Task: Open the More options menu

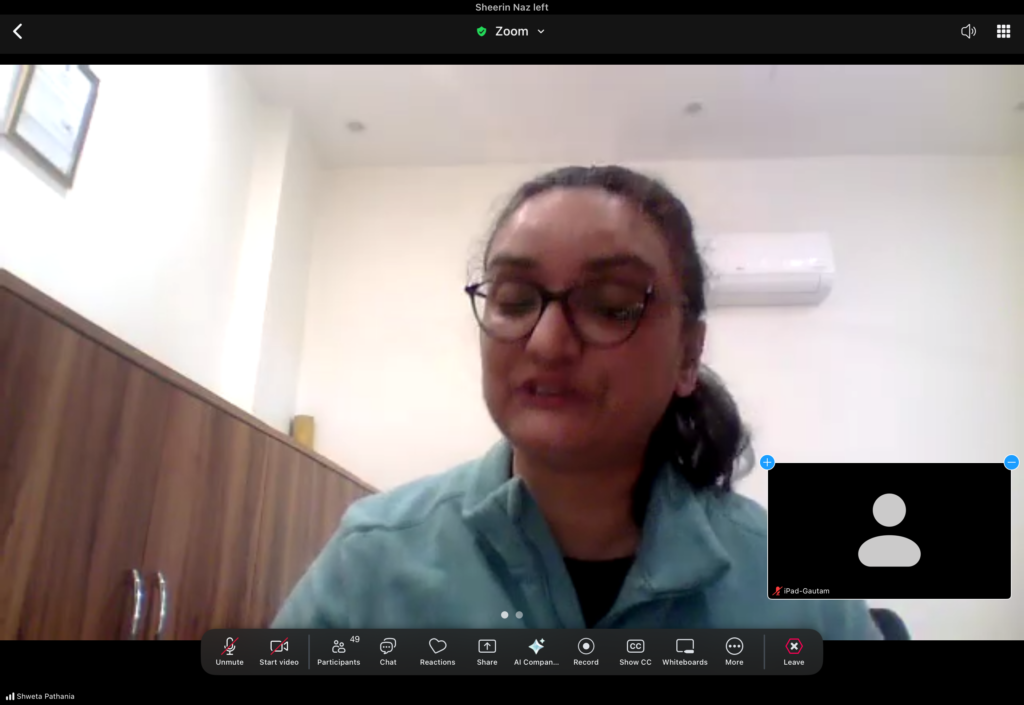Action: click(734, 651)
